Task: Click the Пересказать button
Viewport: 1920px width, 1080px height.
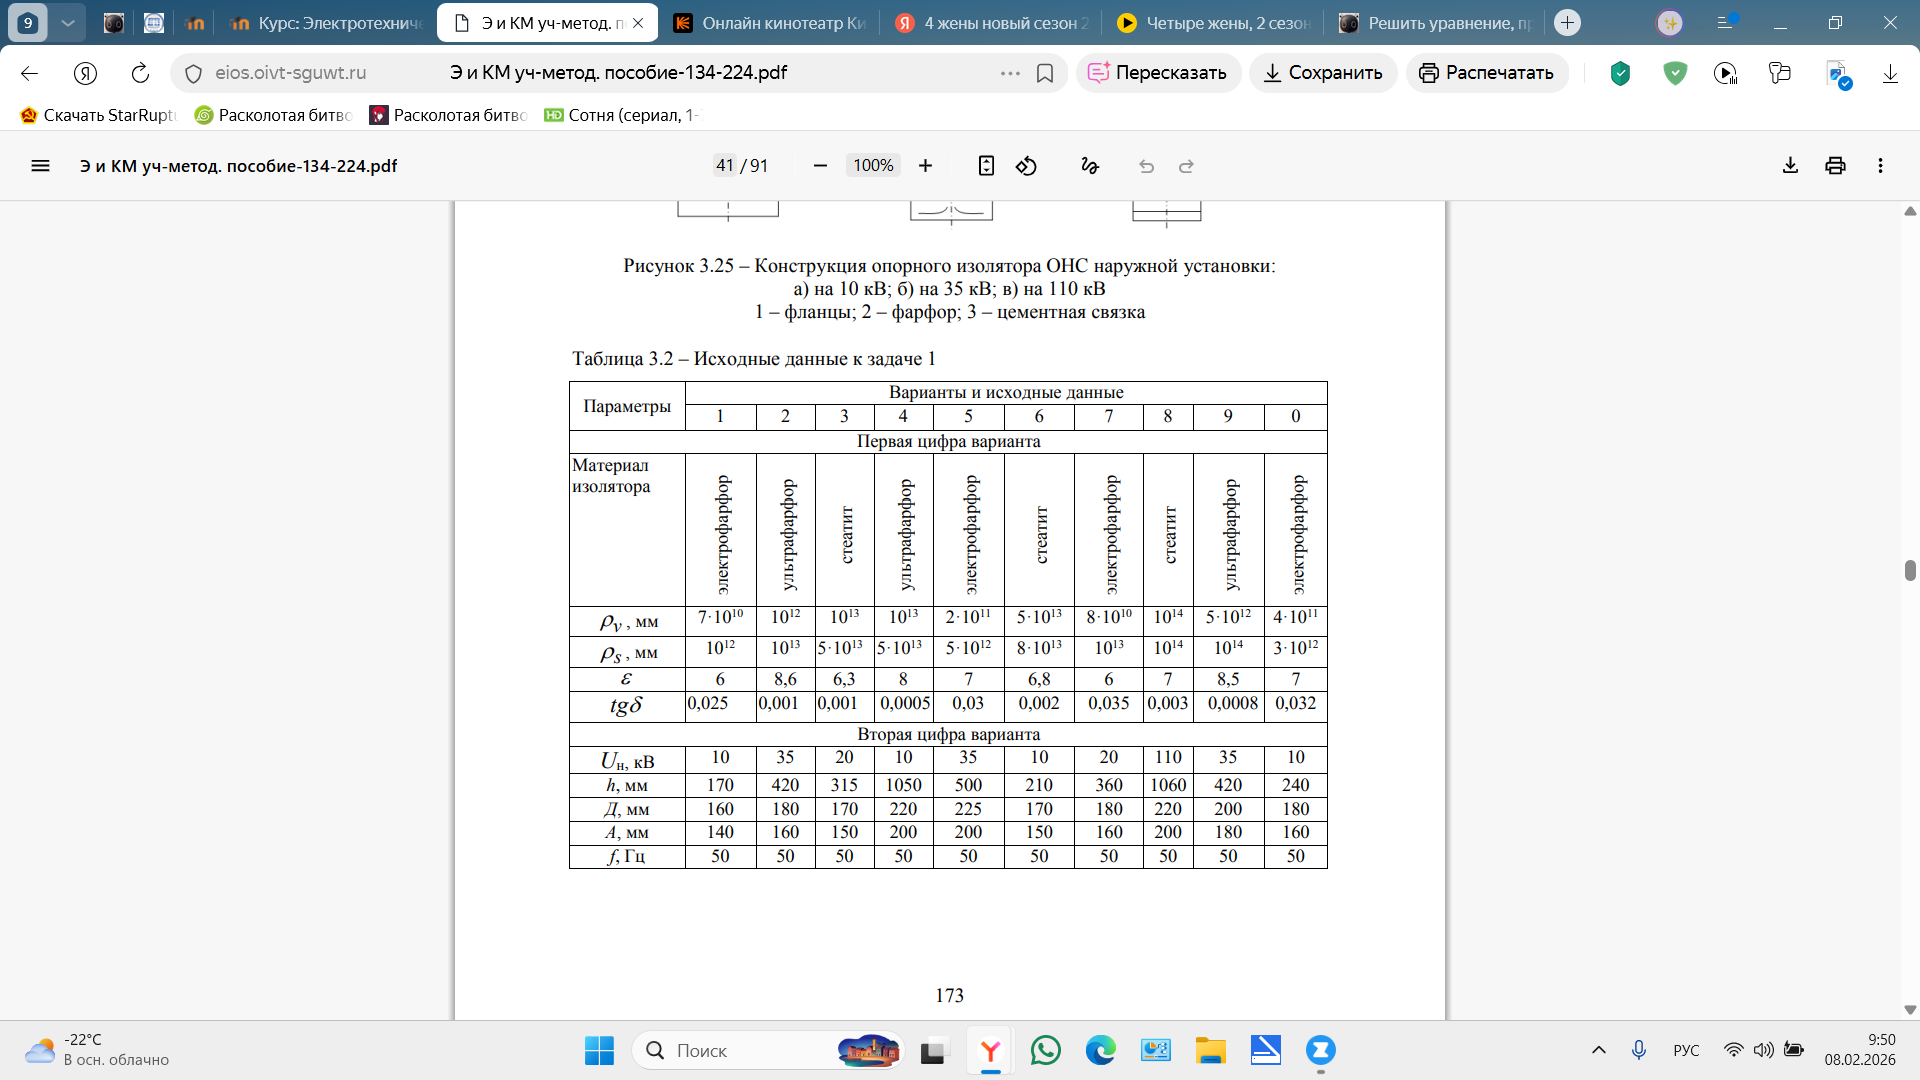Action: point(1158,73)
